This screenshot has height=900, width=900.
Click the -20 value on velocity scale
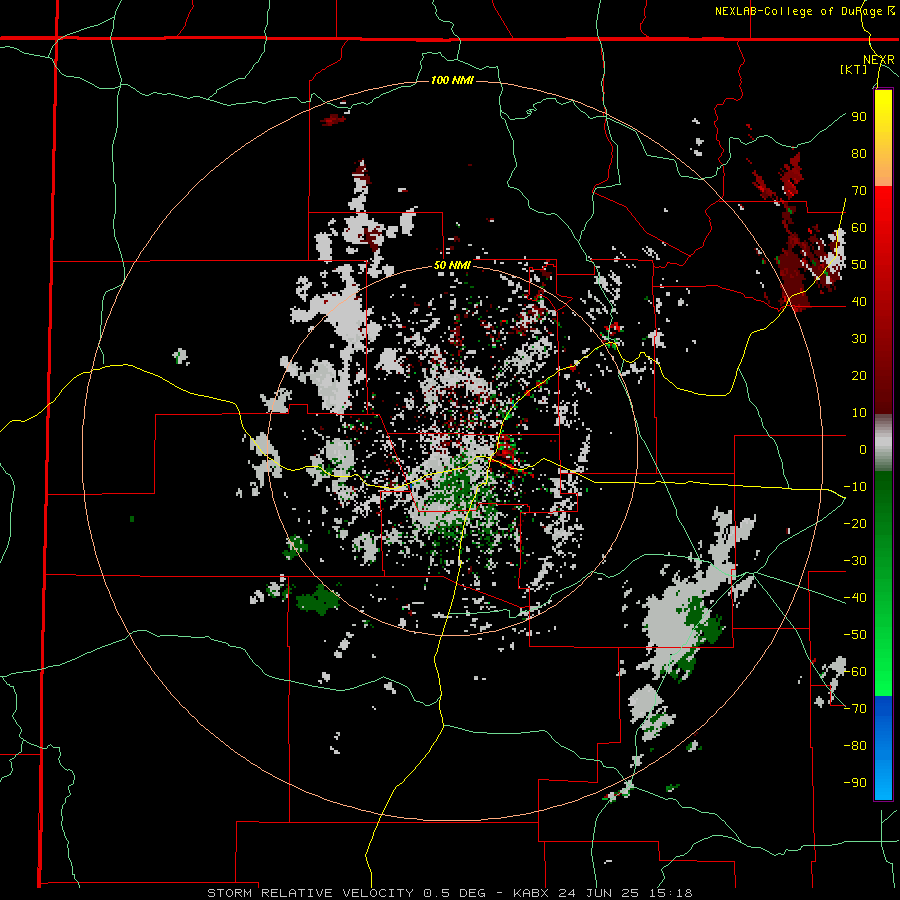pyautogui.click(x=855, y=523)
